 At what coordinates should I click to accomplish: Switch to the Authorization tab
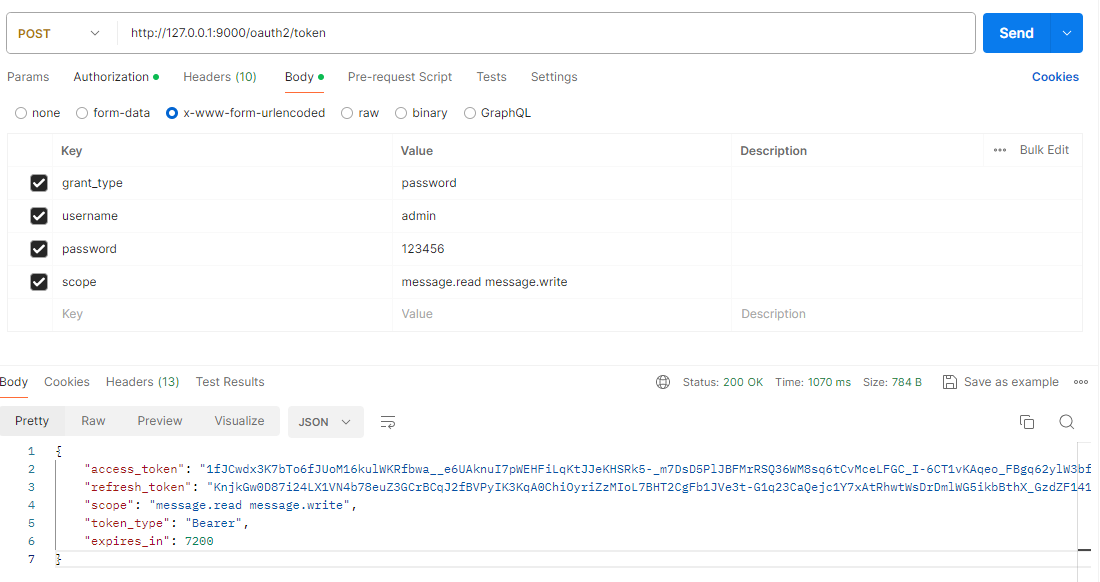coord(111,77)
